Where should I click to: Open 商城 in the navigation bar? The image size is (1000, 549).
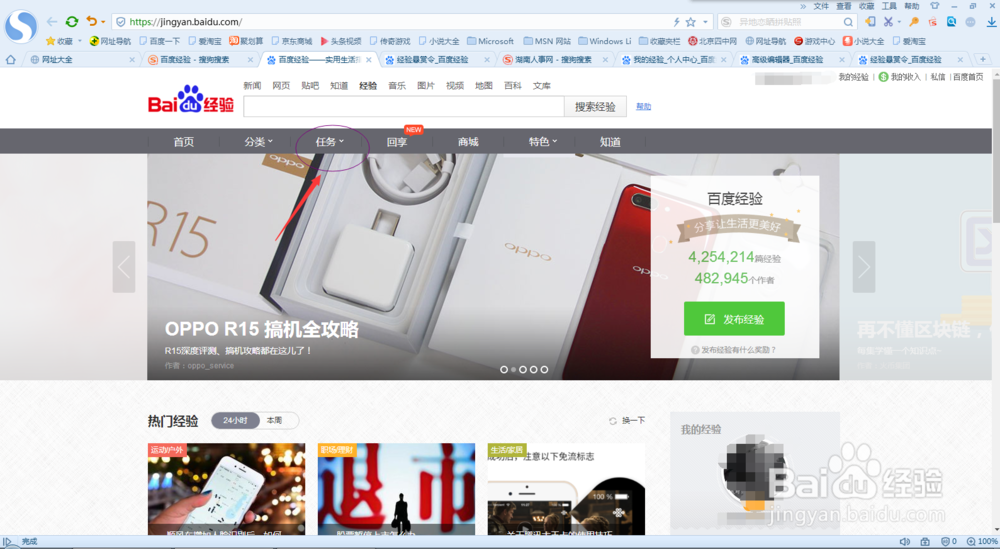click(x=468, y=142)
